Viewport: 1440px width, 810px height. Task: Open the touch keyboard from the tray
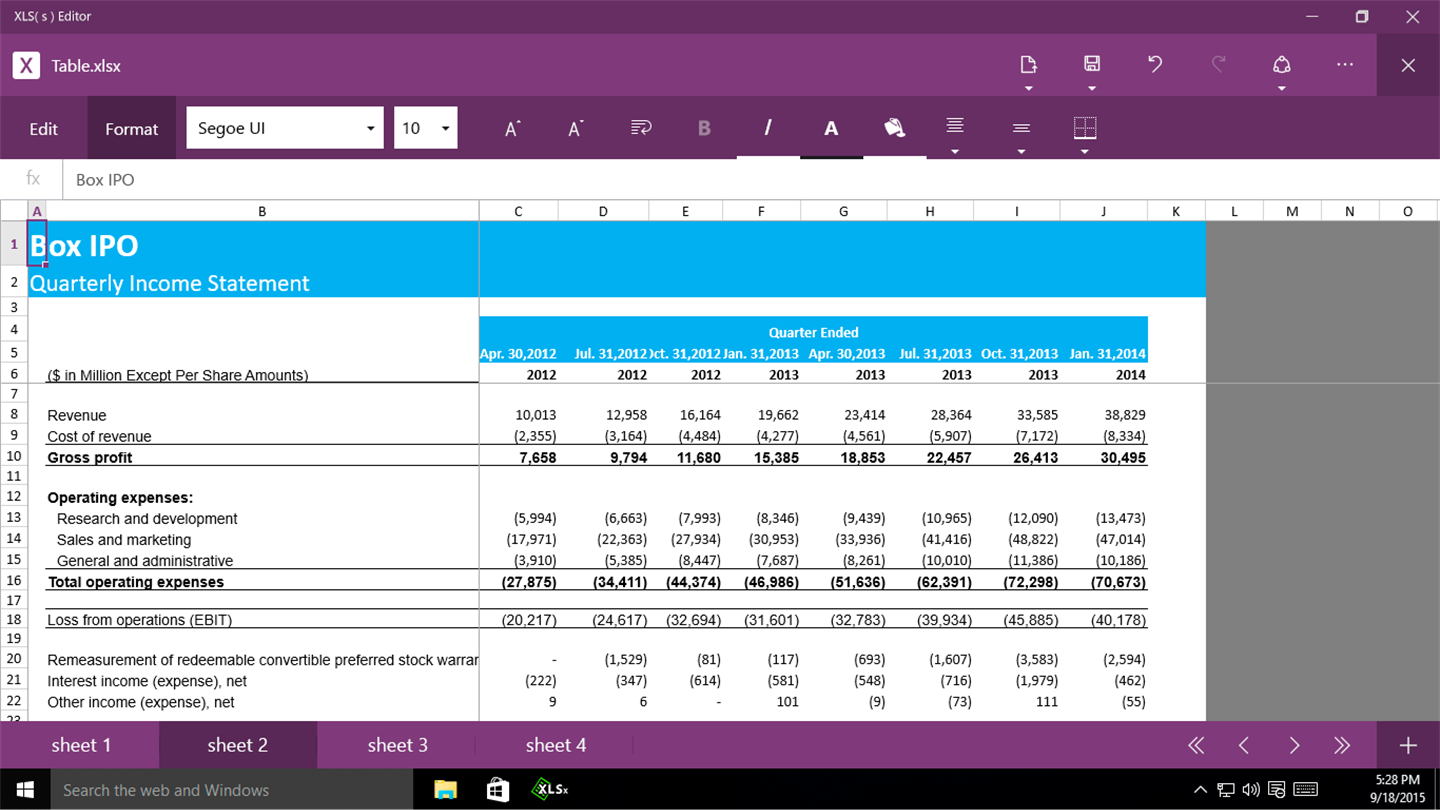pos(1306,790)
